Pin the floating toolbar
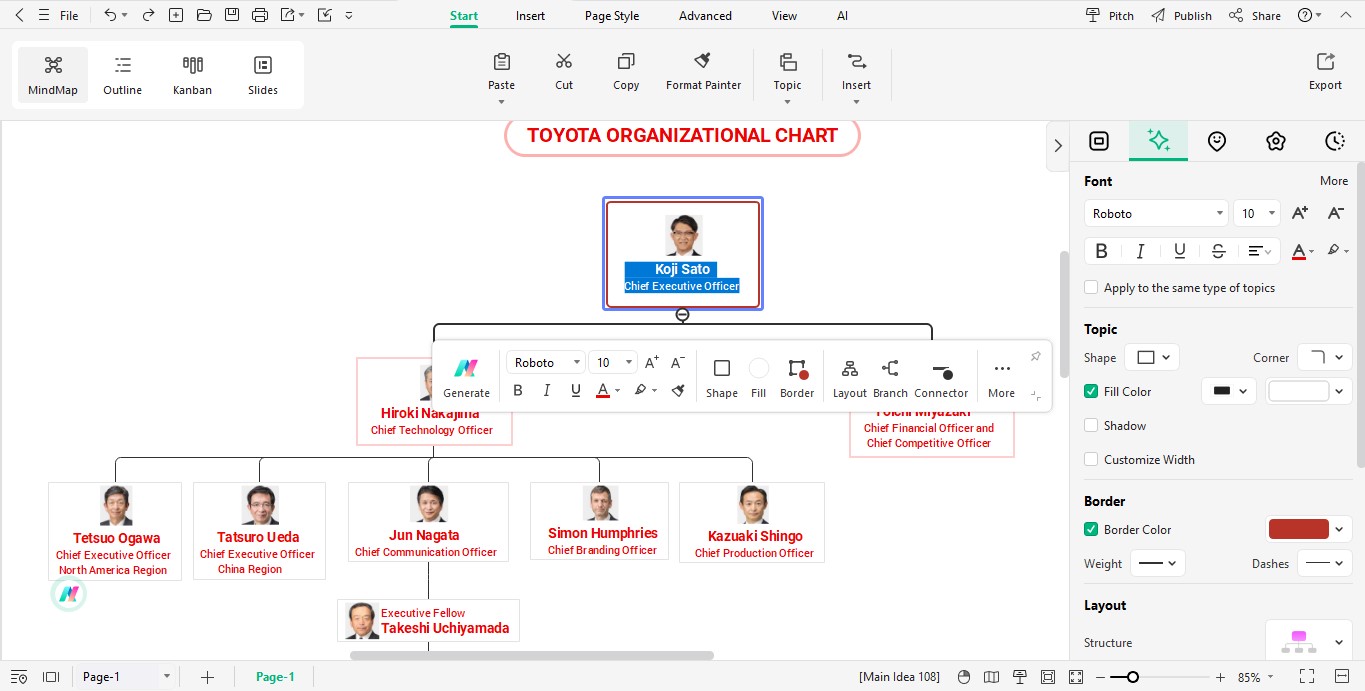 pyautogui.click(x=1036, y=357)
